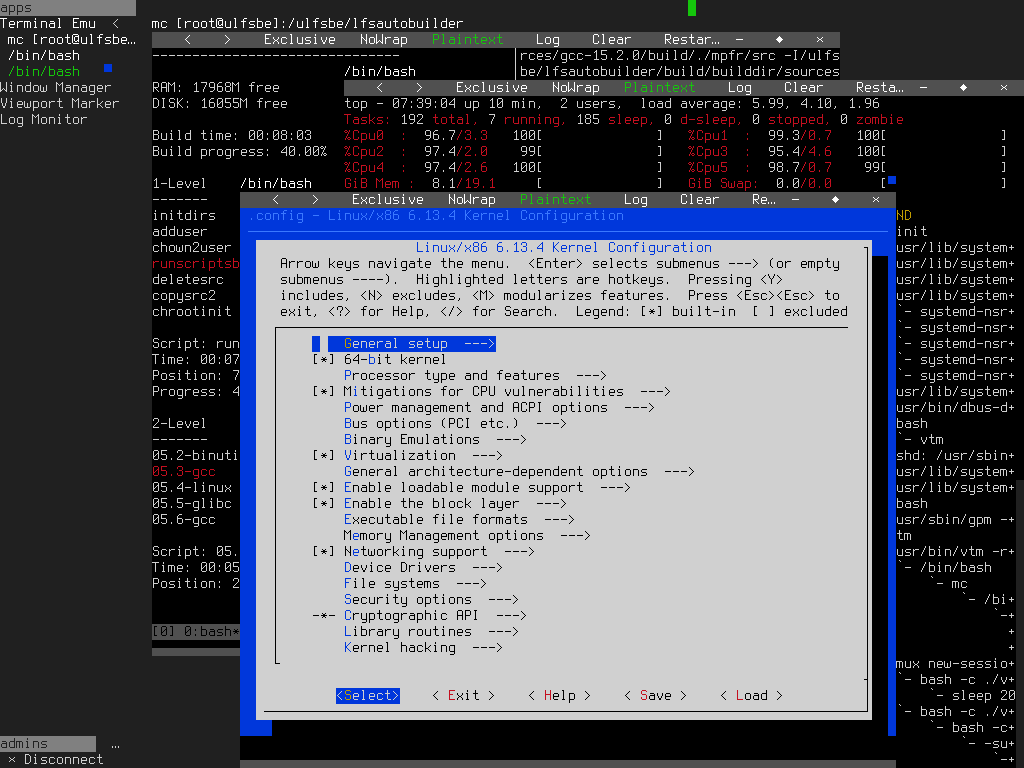Uncheck the 64-bit kernel option
1024x768 pixels.
(x=323, y=359)
